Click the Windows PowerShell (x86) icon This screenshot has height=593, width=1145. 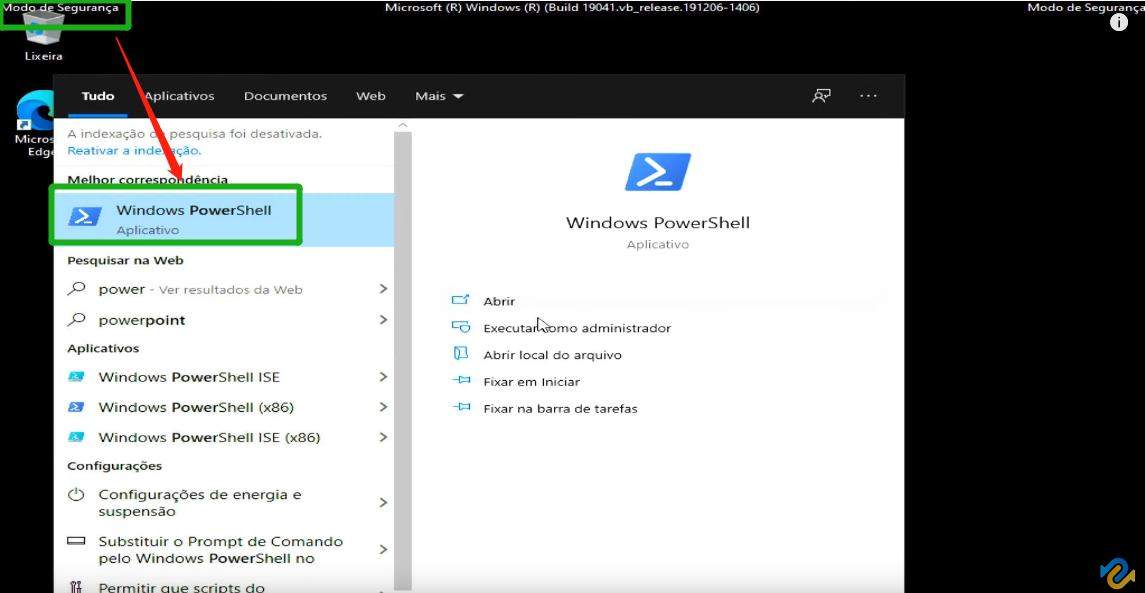point(76,407)
